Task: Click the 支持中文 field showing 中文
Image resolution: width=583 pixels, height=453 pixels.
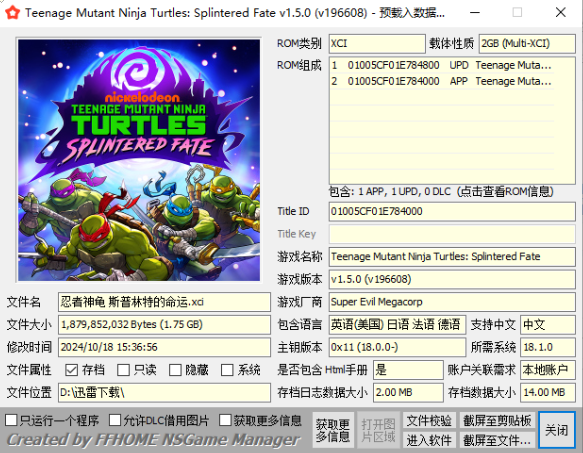Action: click(548, 325)
